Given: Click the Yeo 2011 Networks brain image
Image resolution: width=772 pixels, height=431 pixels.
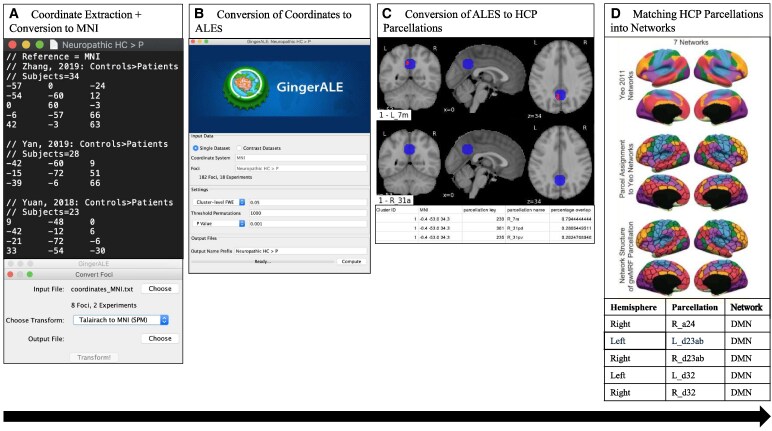Looking at the screenshot, I should coord(692,87).
